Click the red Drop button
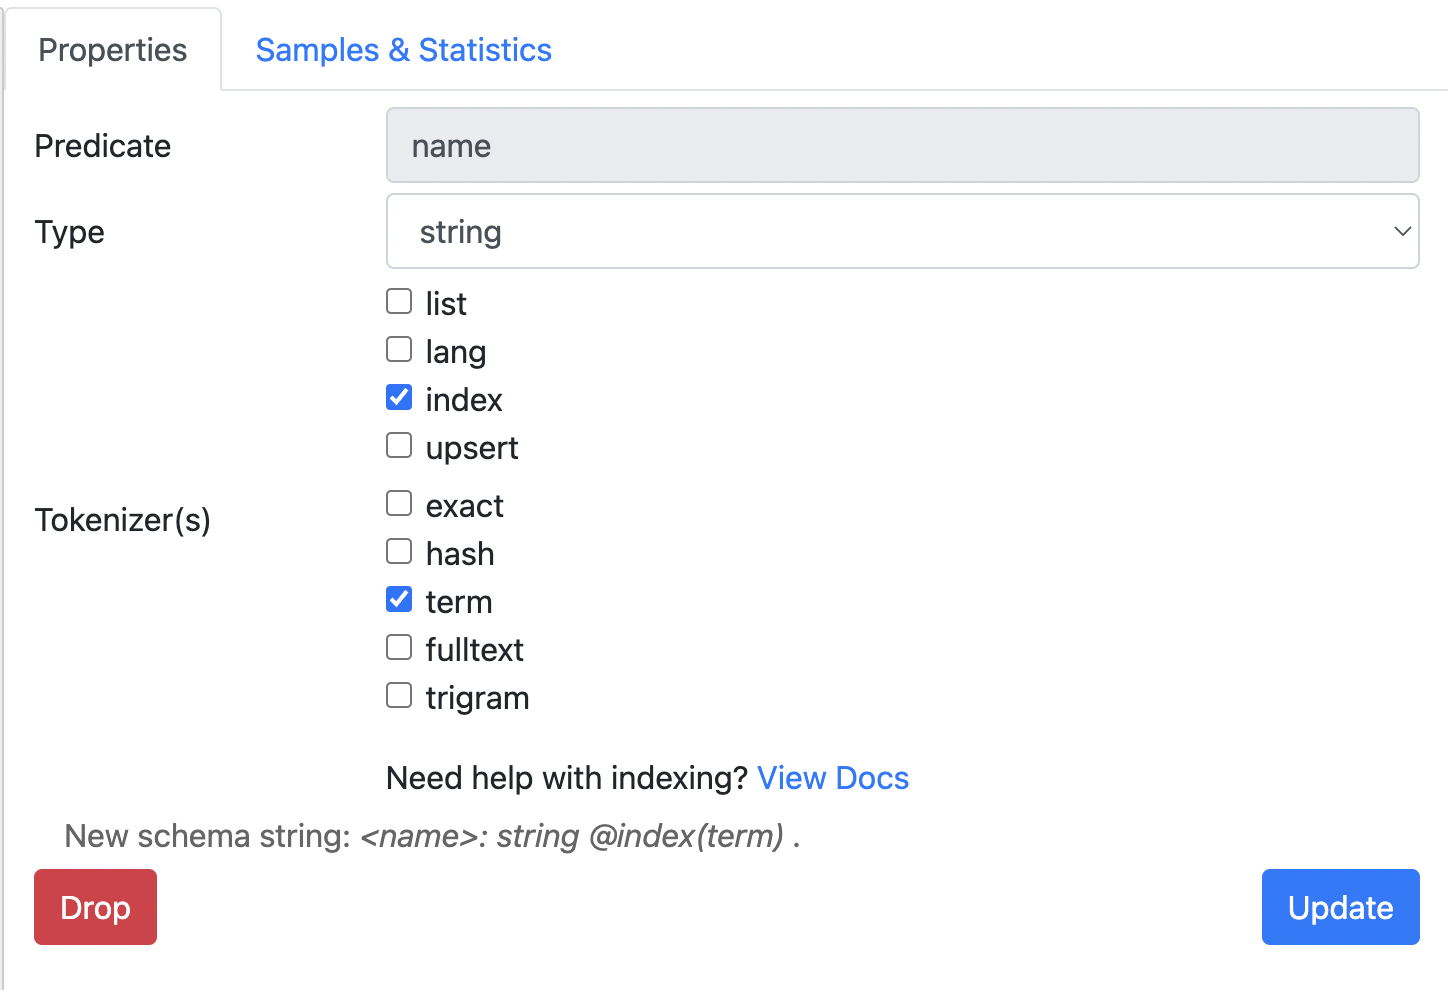 [95, 907]
